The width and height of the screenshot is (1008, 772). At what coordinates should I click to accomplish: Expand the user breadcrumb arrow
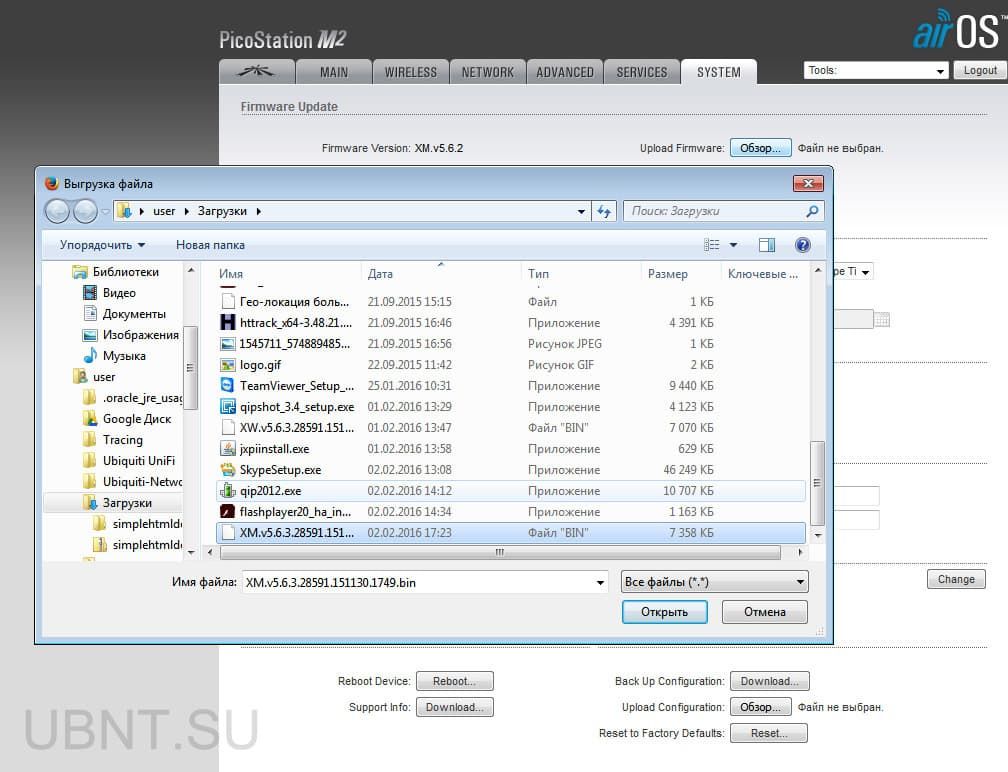coord(186,211)
